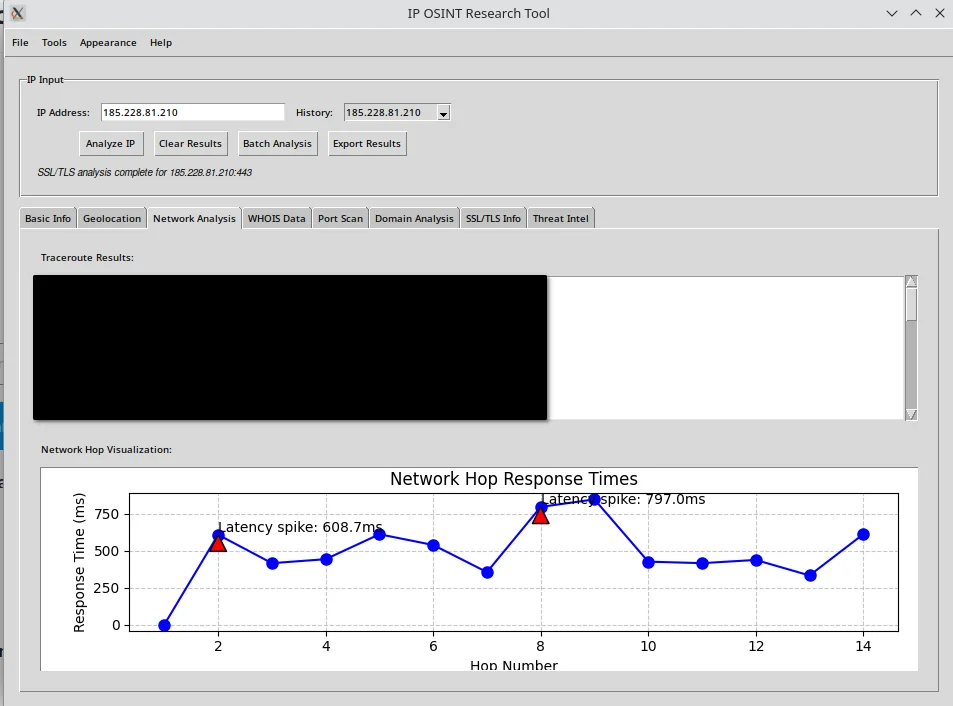Click the 'Hop Number' axis label
The height and width of the screenshot is (706, 953).
pyautogui.click(x=514, y=665)
